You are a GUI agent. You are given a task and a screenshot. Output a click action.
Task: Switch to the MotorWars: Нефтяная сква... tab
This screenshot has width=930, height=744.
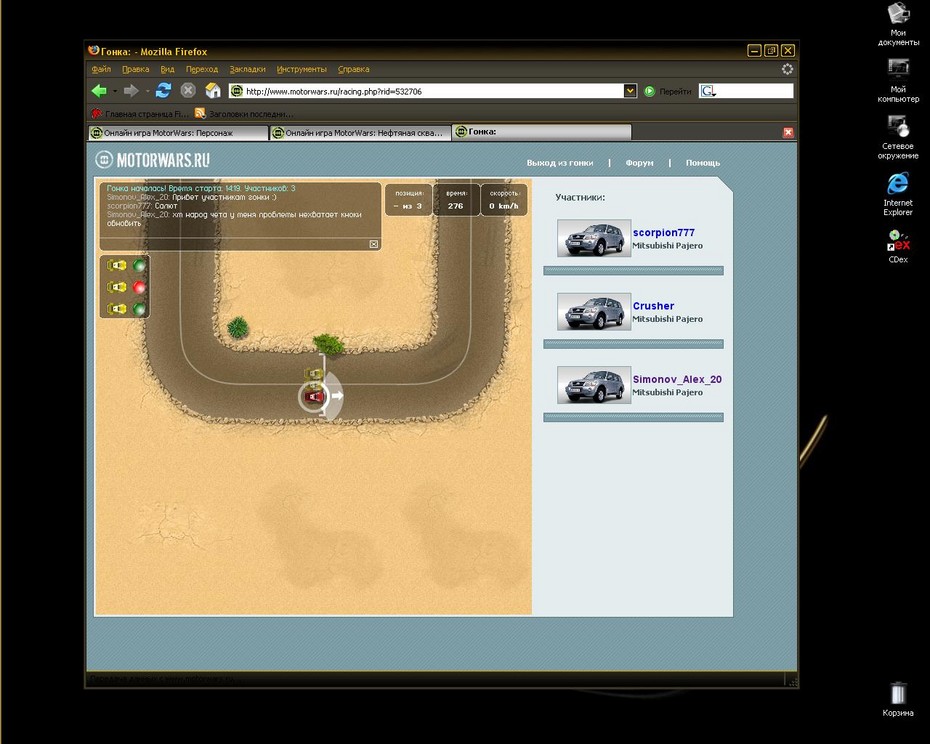click(359, 133)
